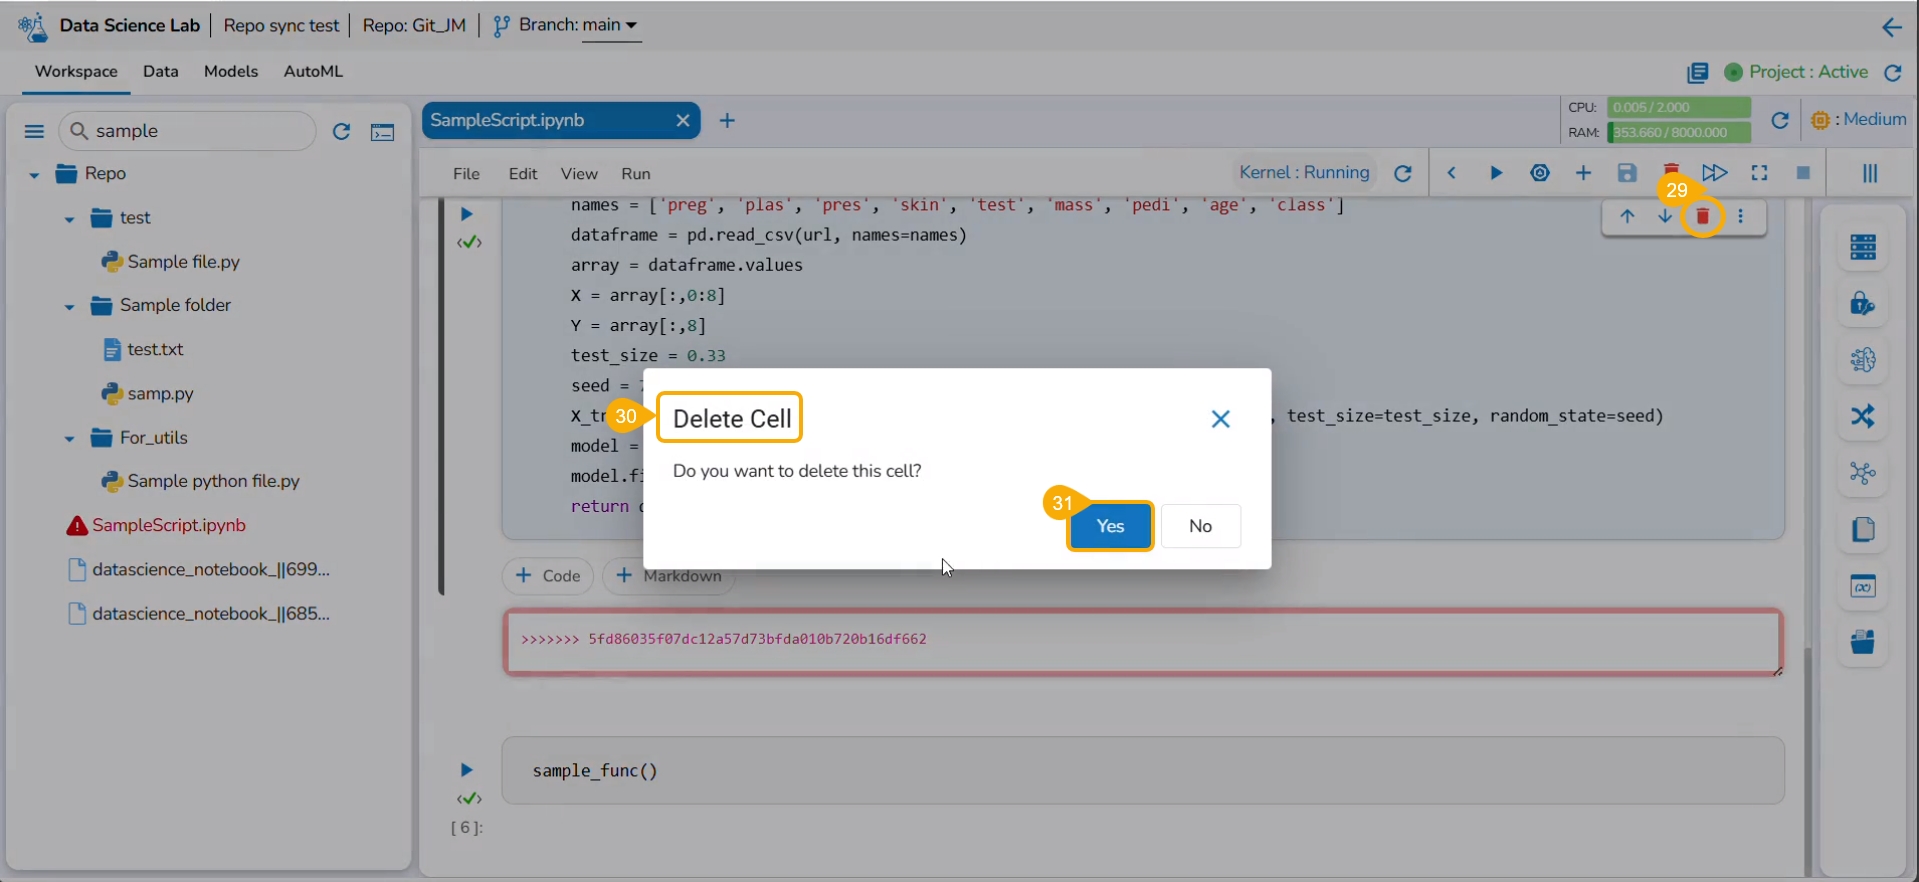The image size is (1919, 882).
Task: Close the Delete Cell dialog with the X
Action: (1220, 419)
